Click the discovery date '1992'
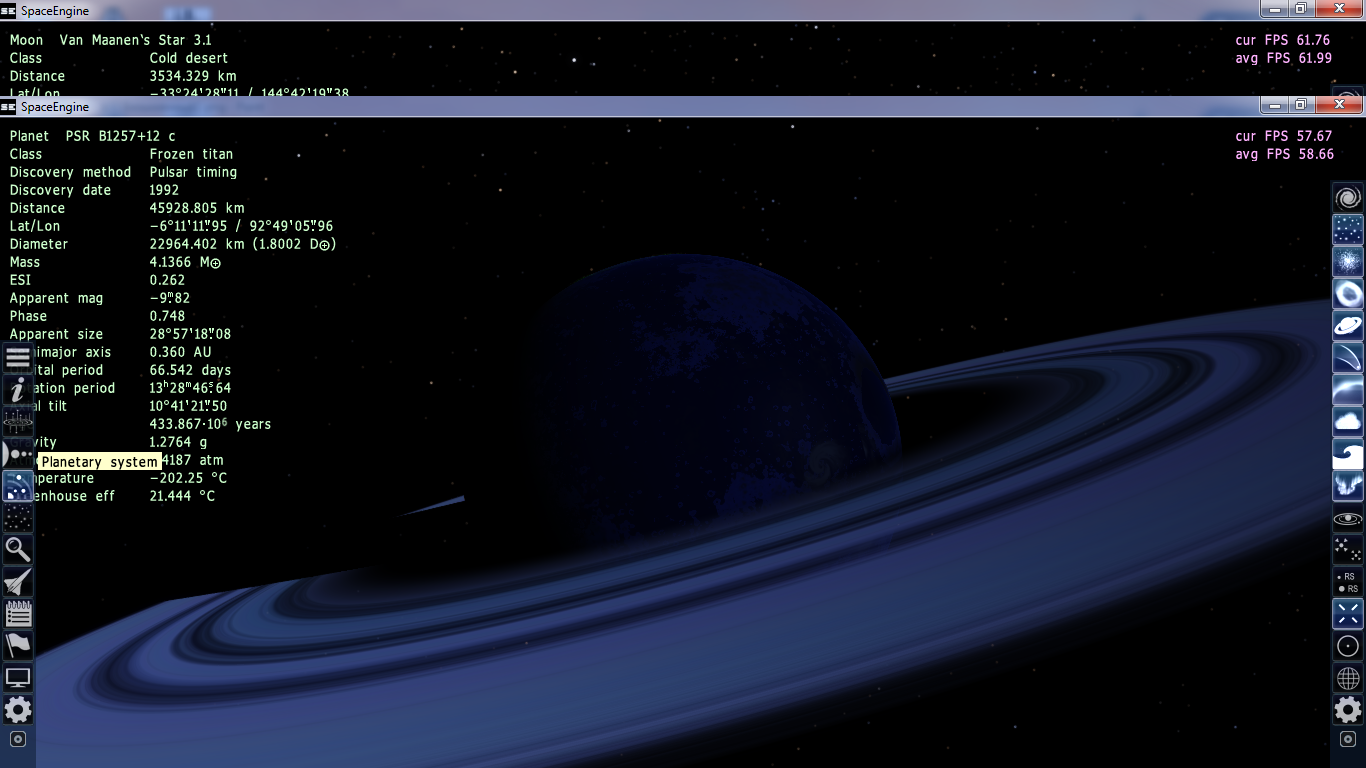The width and height of the screenshot is (1366, 768). (164, 190)
